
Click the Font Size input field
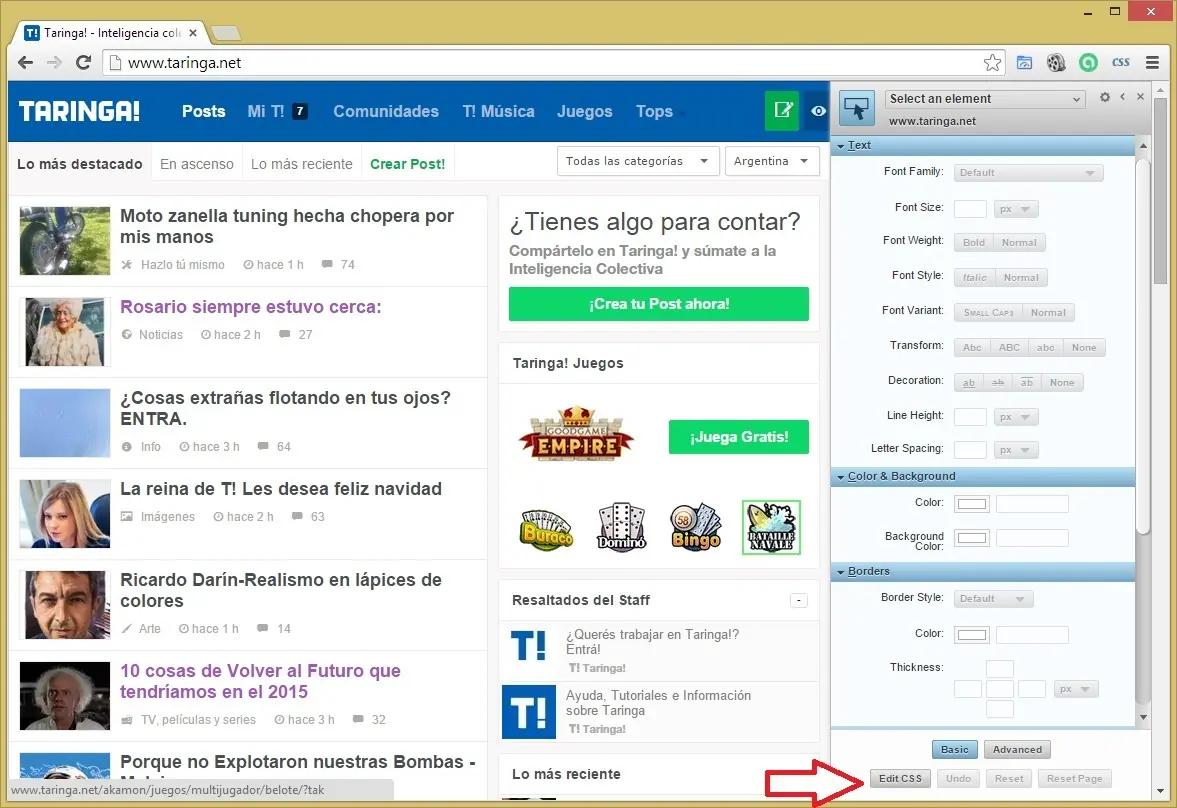tap(970, 209)
